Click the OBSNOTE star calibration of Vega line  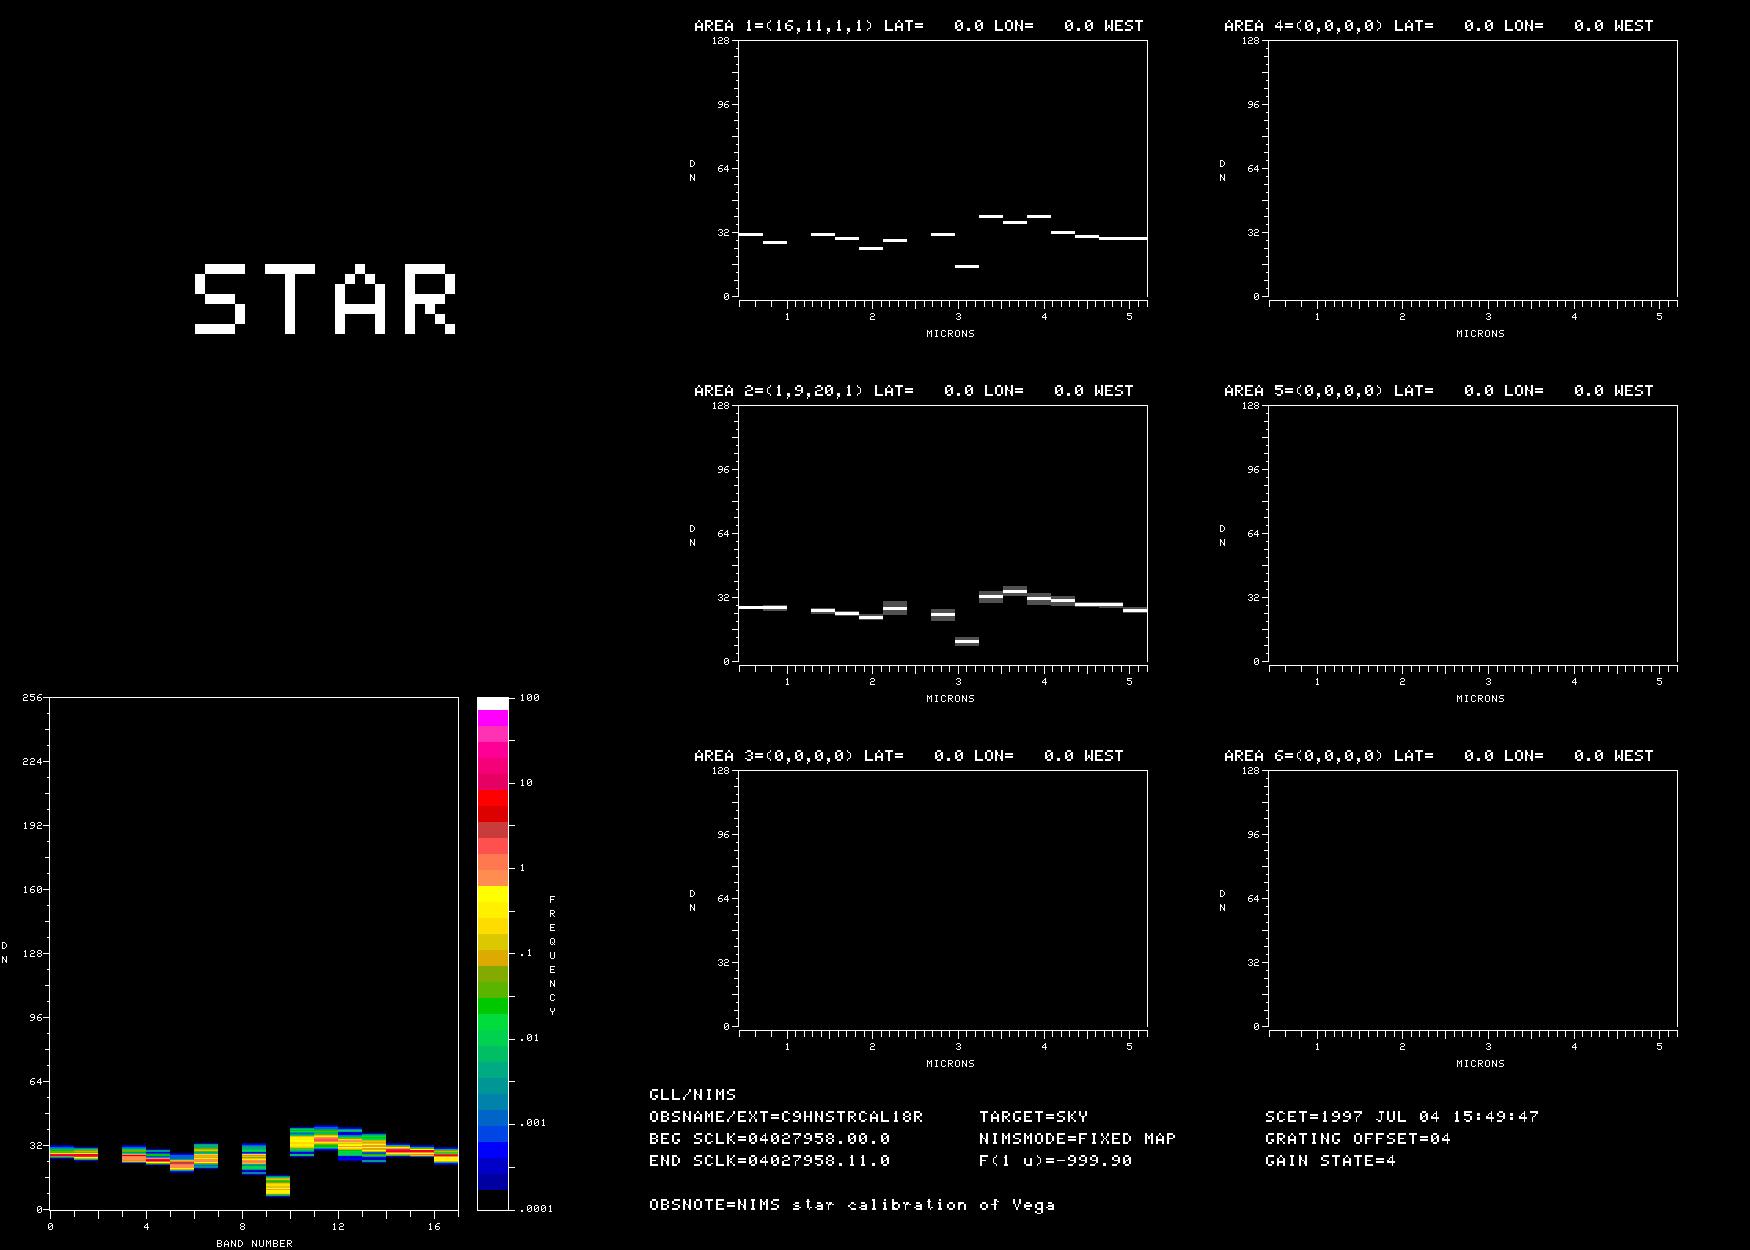[852, 1205]
